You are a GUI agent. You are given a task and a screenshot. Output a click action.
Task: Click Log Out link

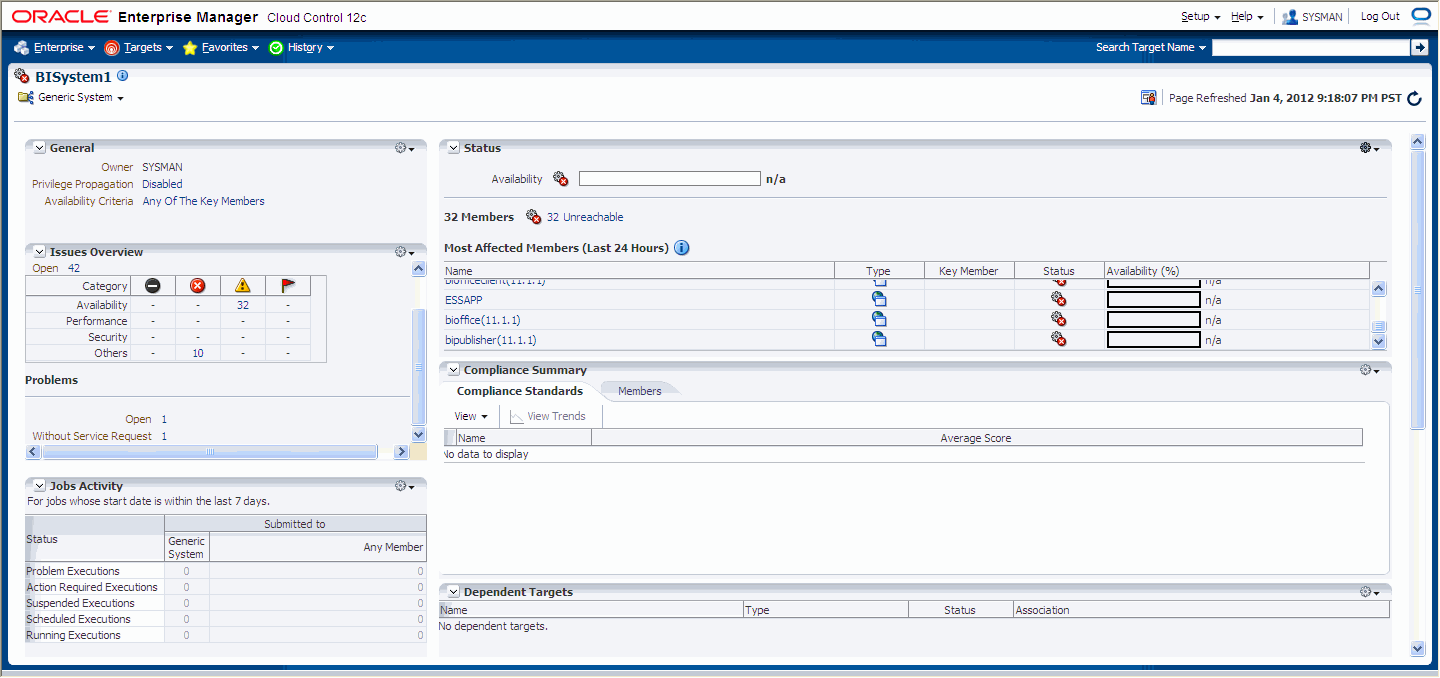pos(1380,17)
